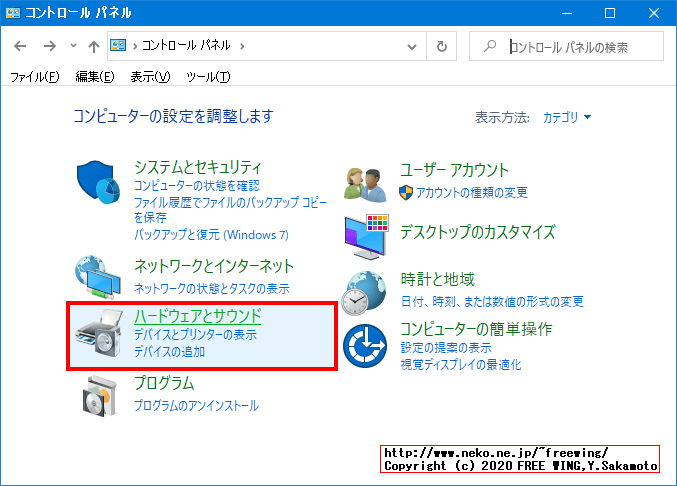Open バックアップと復元 (Windows 7) link
This screenshot has width=677, height=486.
click(211, 234)
